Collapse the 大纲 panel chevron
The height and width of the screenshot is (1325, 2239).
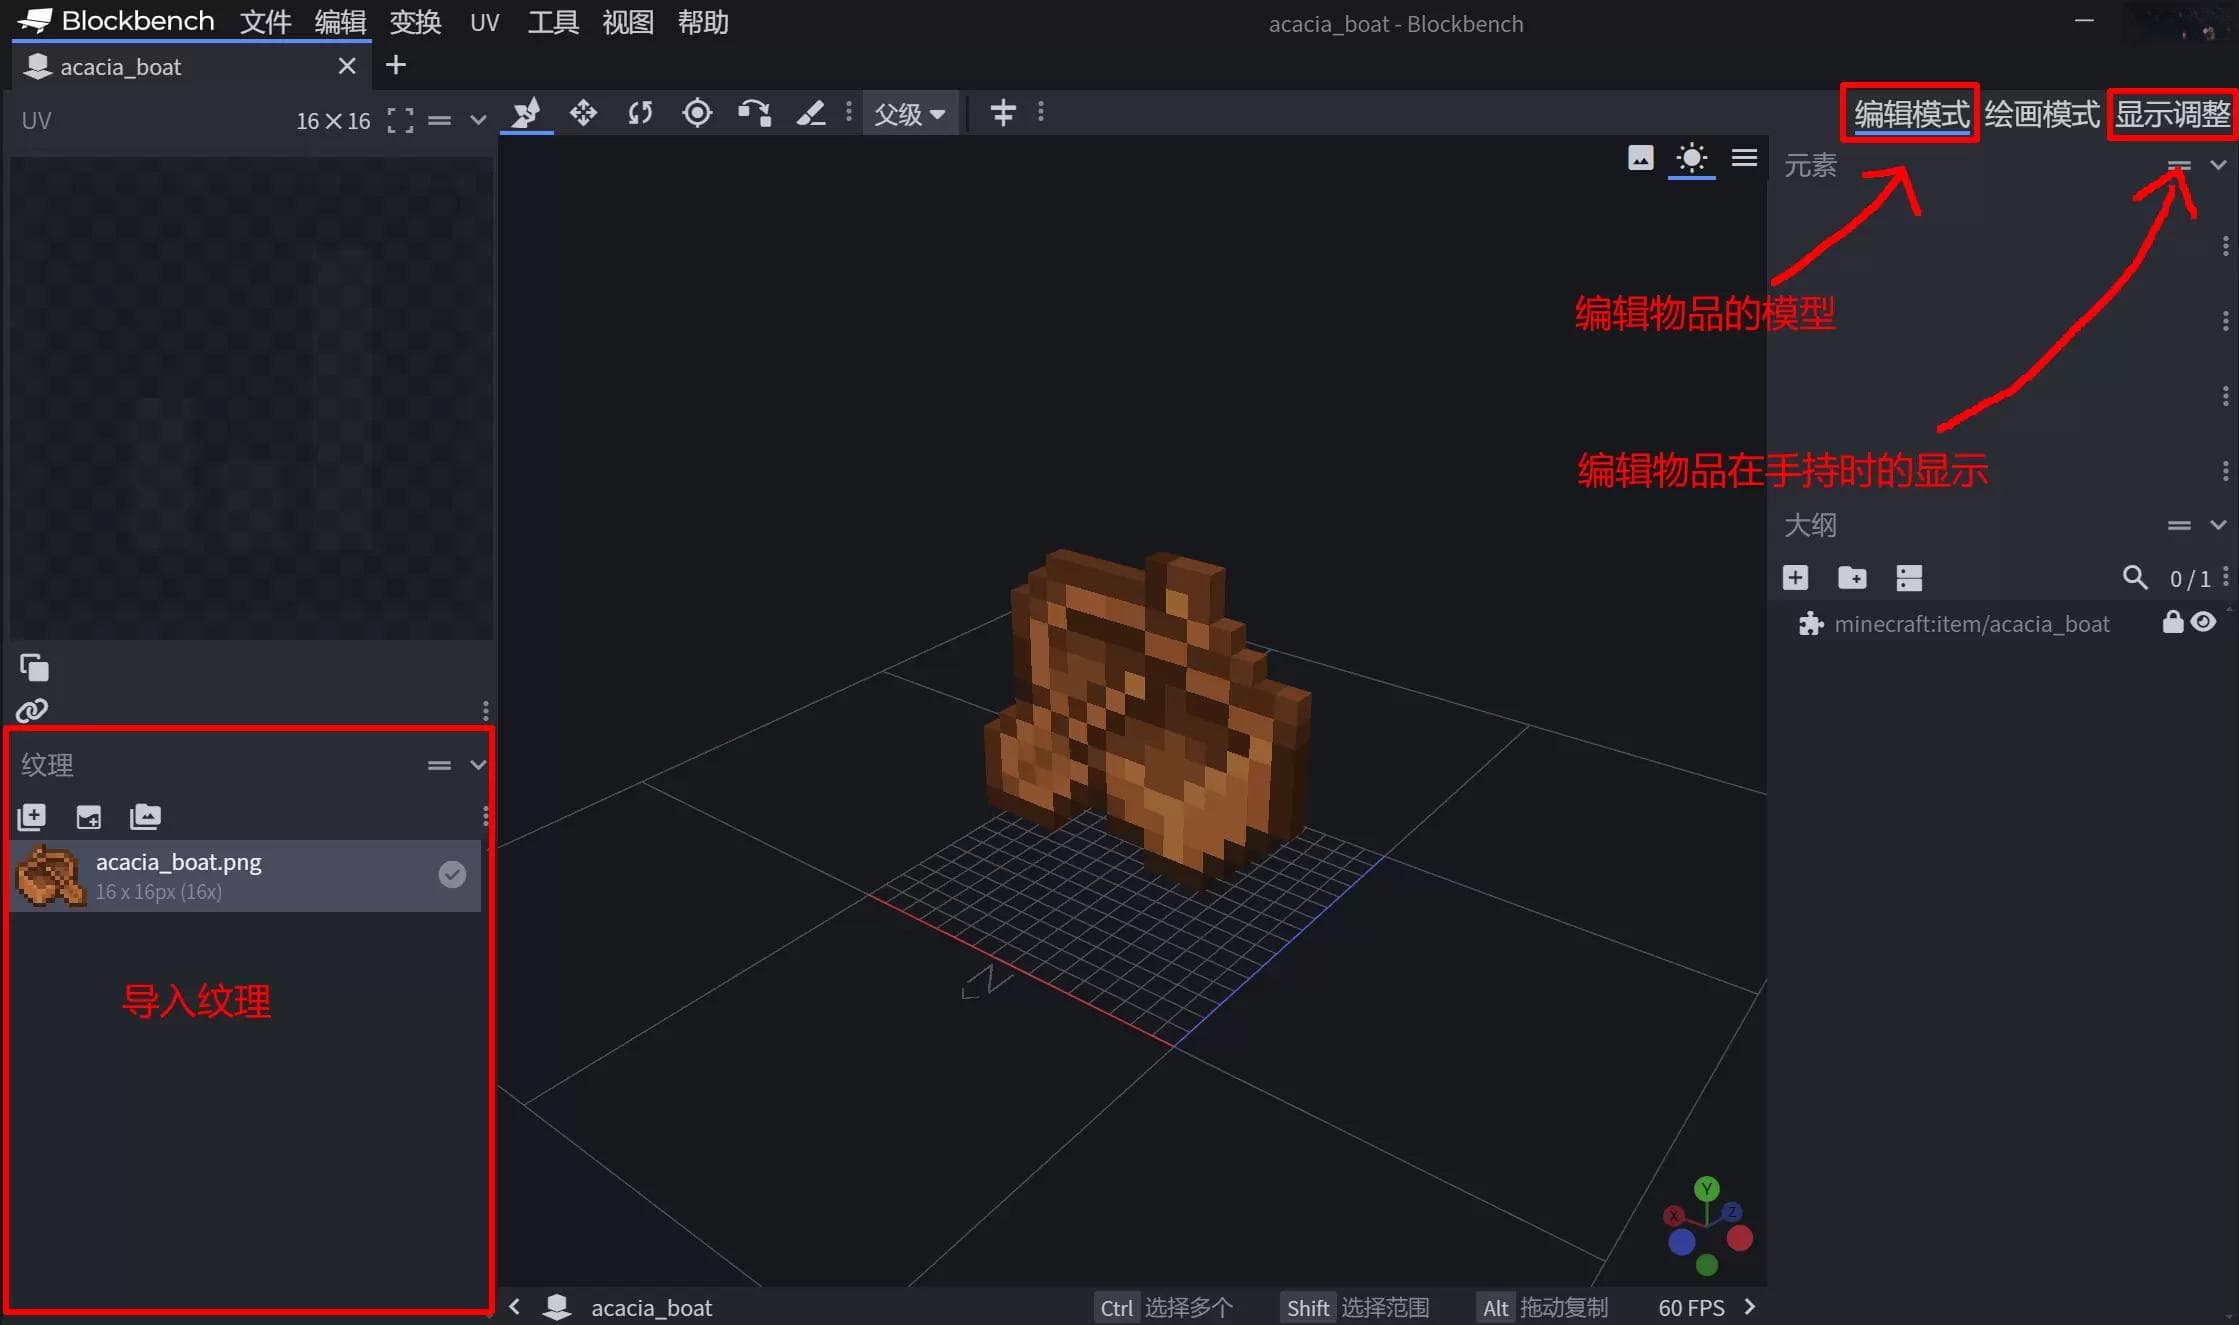(x=2218, y=525)
